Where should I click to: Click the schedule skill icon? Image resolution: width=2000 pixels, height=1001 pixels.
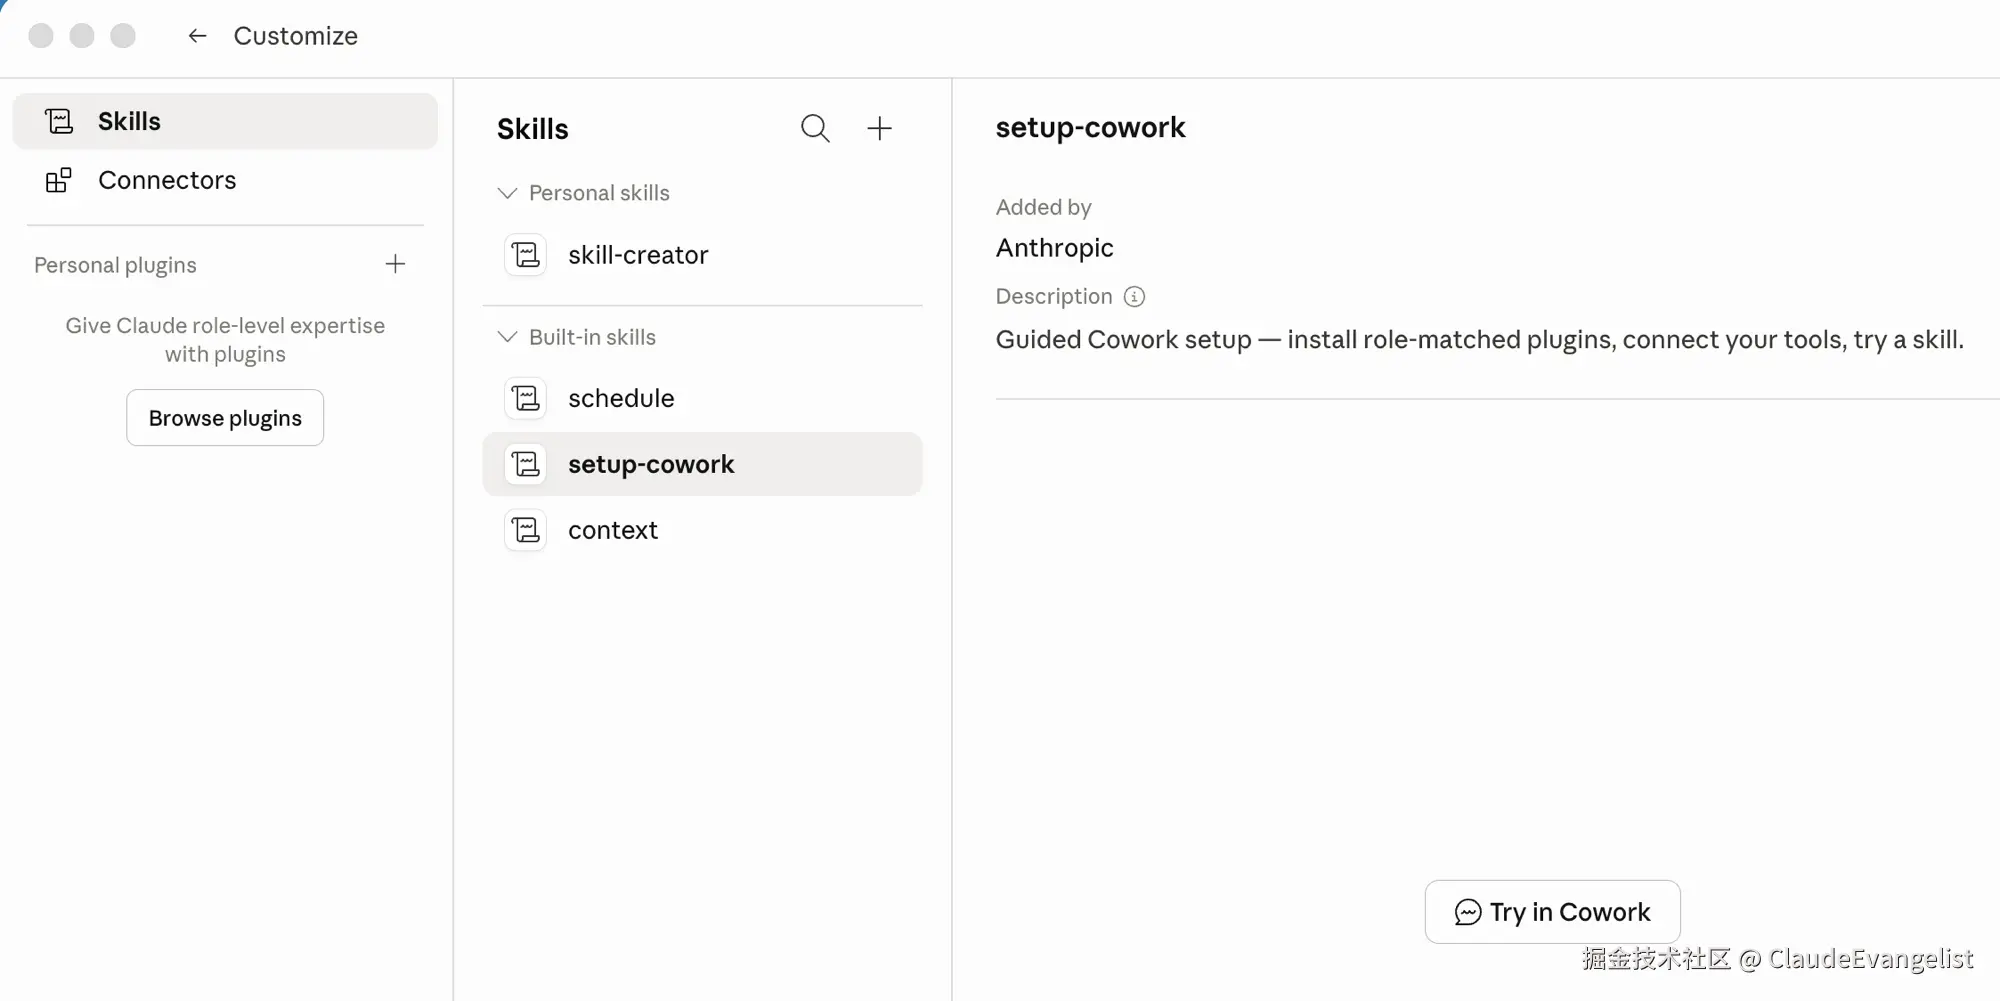coord(526,398)
